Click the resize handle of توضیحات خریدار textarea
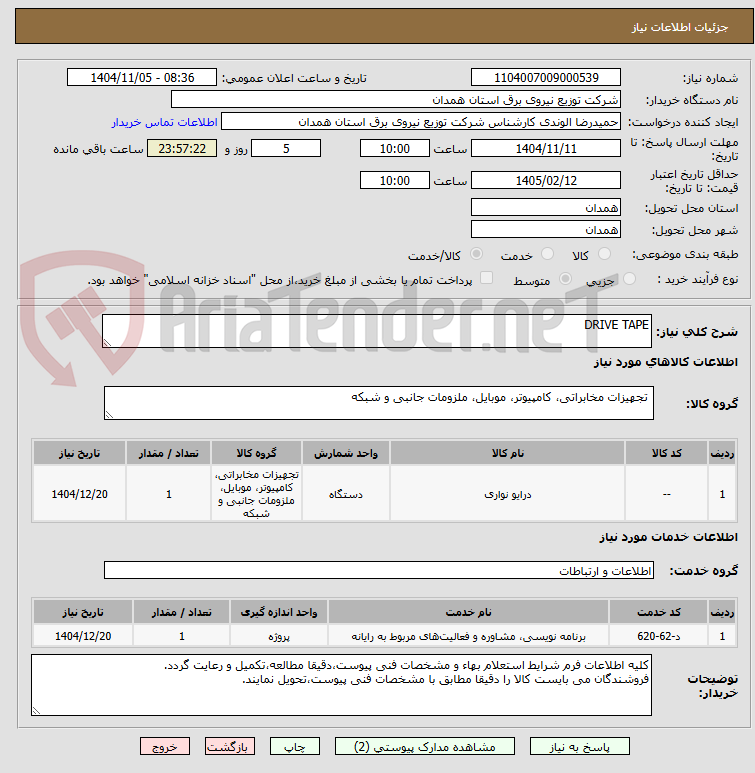Image resolution: width=755 pixels, height=773 pixels. point(36,710)
